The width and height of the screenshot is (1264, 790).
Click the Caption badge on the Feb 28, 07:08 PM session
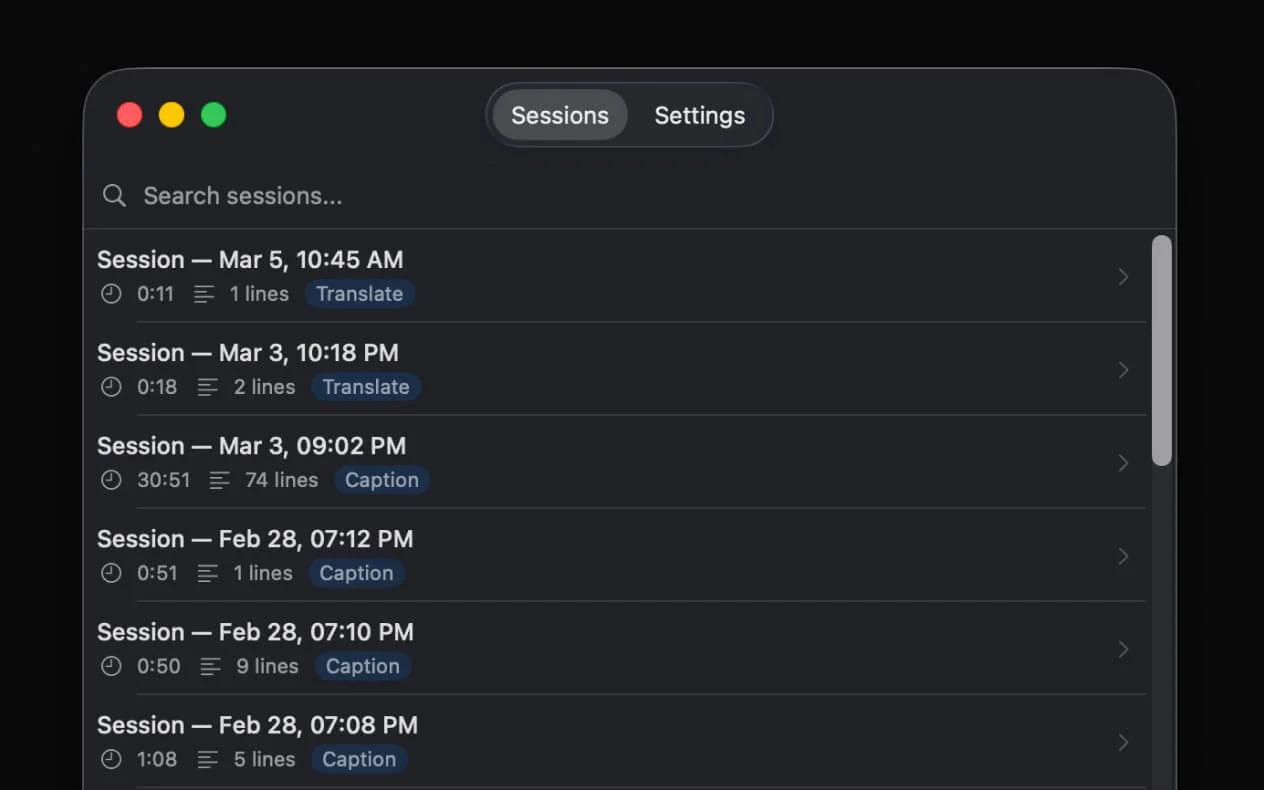click(358, 759)
